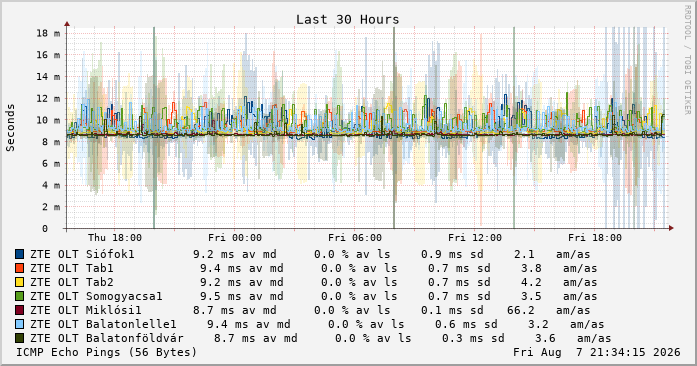The width and height of the screenshot is (697, 366).
Task: Click the red arrowhead ending the time axis
Action: [671, 228]
